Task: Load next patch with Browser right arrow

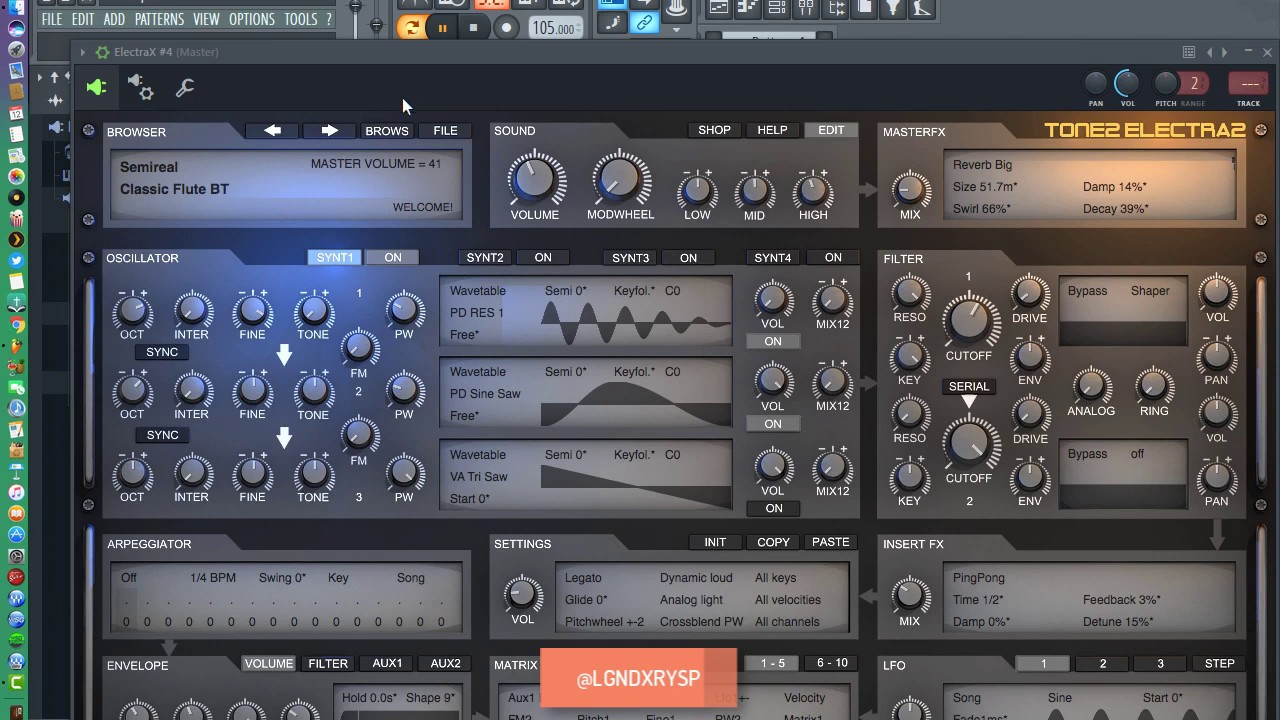Action: click(x=329, y=131)
